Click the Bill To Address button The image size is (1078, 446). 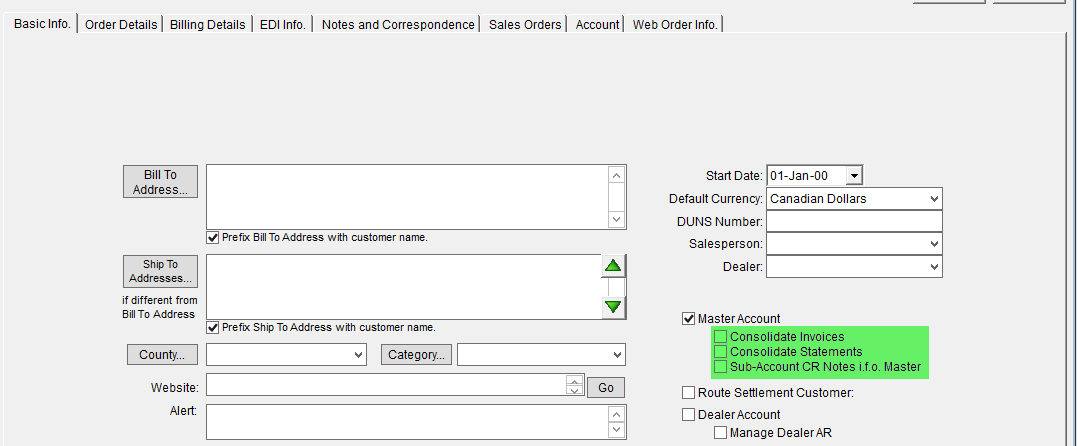coord(160,182)
